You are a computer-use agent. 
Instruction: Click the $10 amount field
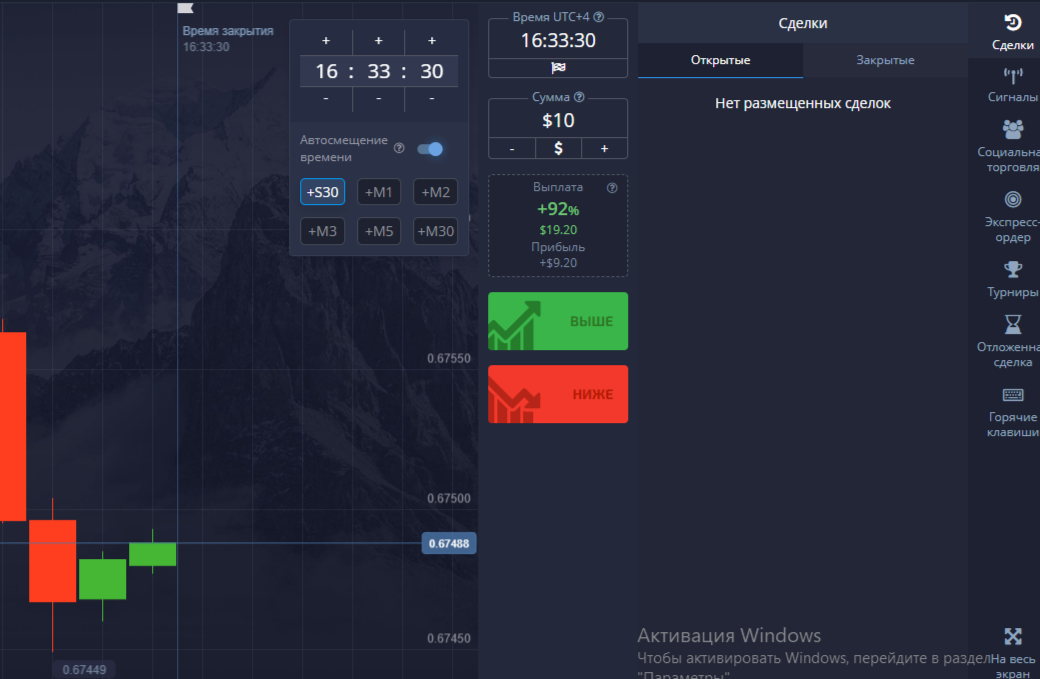click(558, 121)
